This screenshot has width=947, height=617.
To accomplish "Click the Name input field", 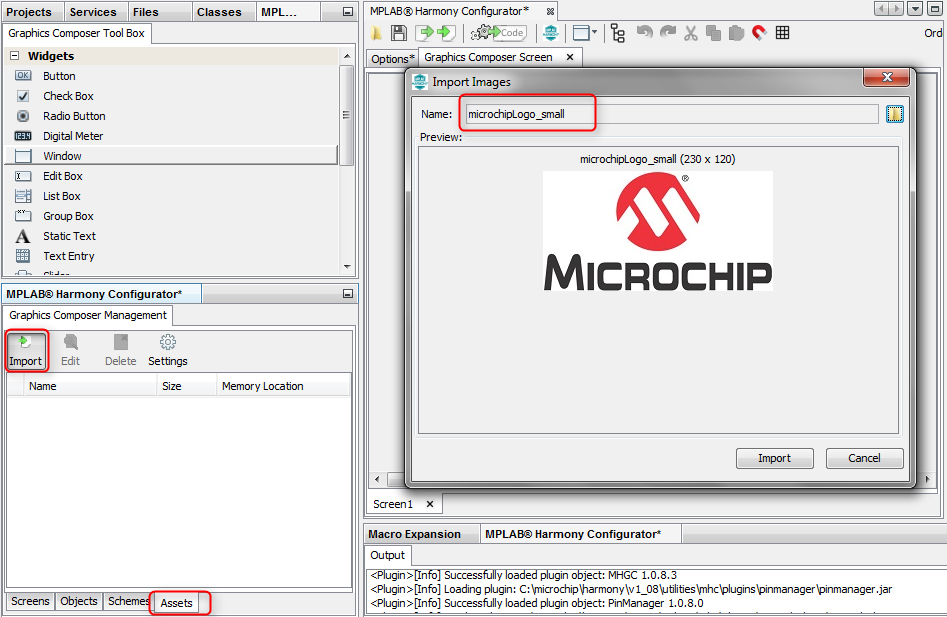I will coord(670,114).
